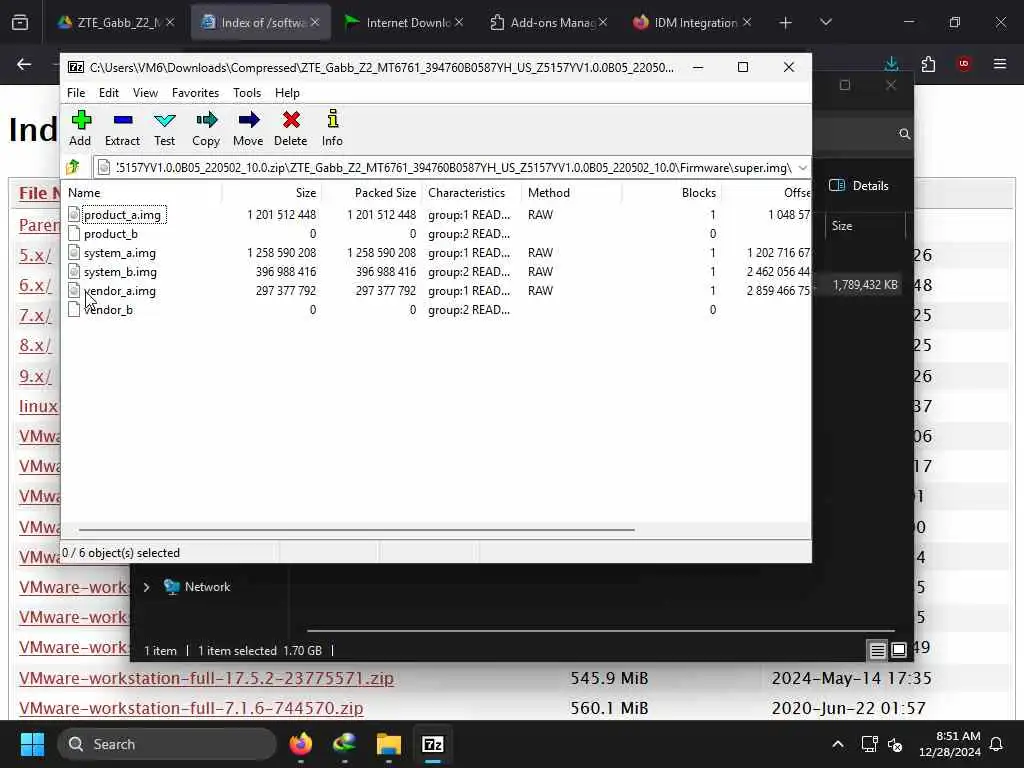Screen dimensions: 1024x768
Task: Select the product_a.img file
Action: click(x=122, y=215)
